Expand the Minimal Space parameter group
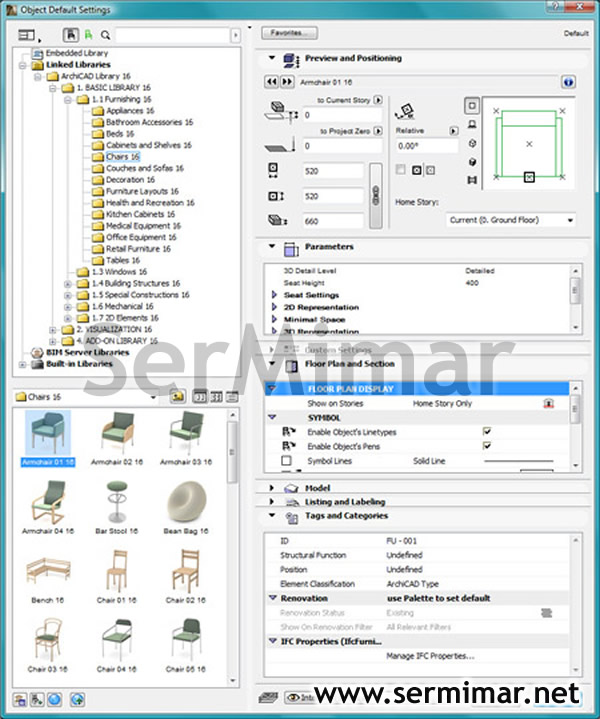Screen dimensions: 600x719 [x=274, y=319]
